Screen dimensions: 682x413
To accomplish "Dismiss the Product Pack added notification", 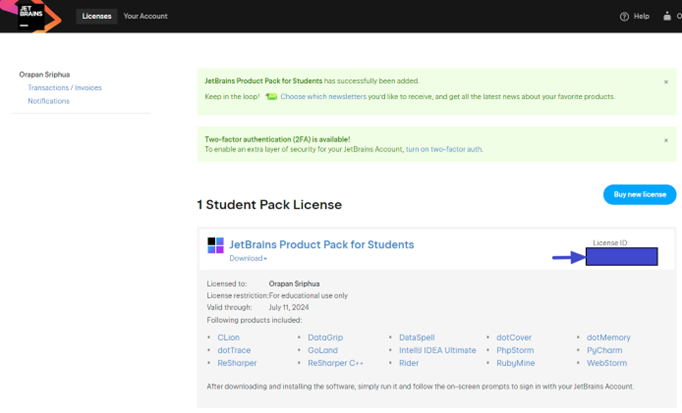I will [666, 82].
